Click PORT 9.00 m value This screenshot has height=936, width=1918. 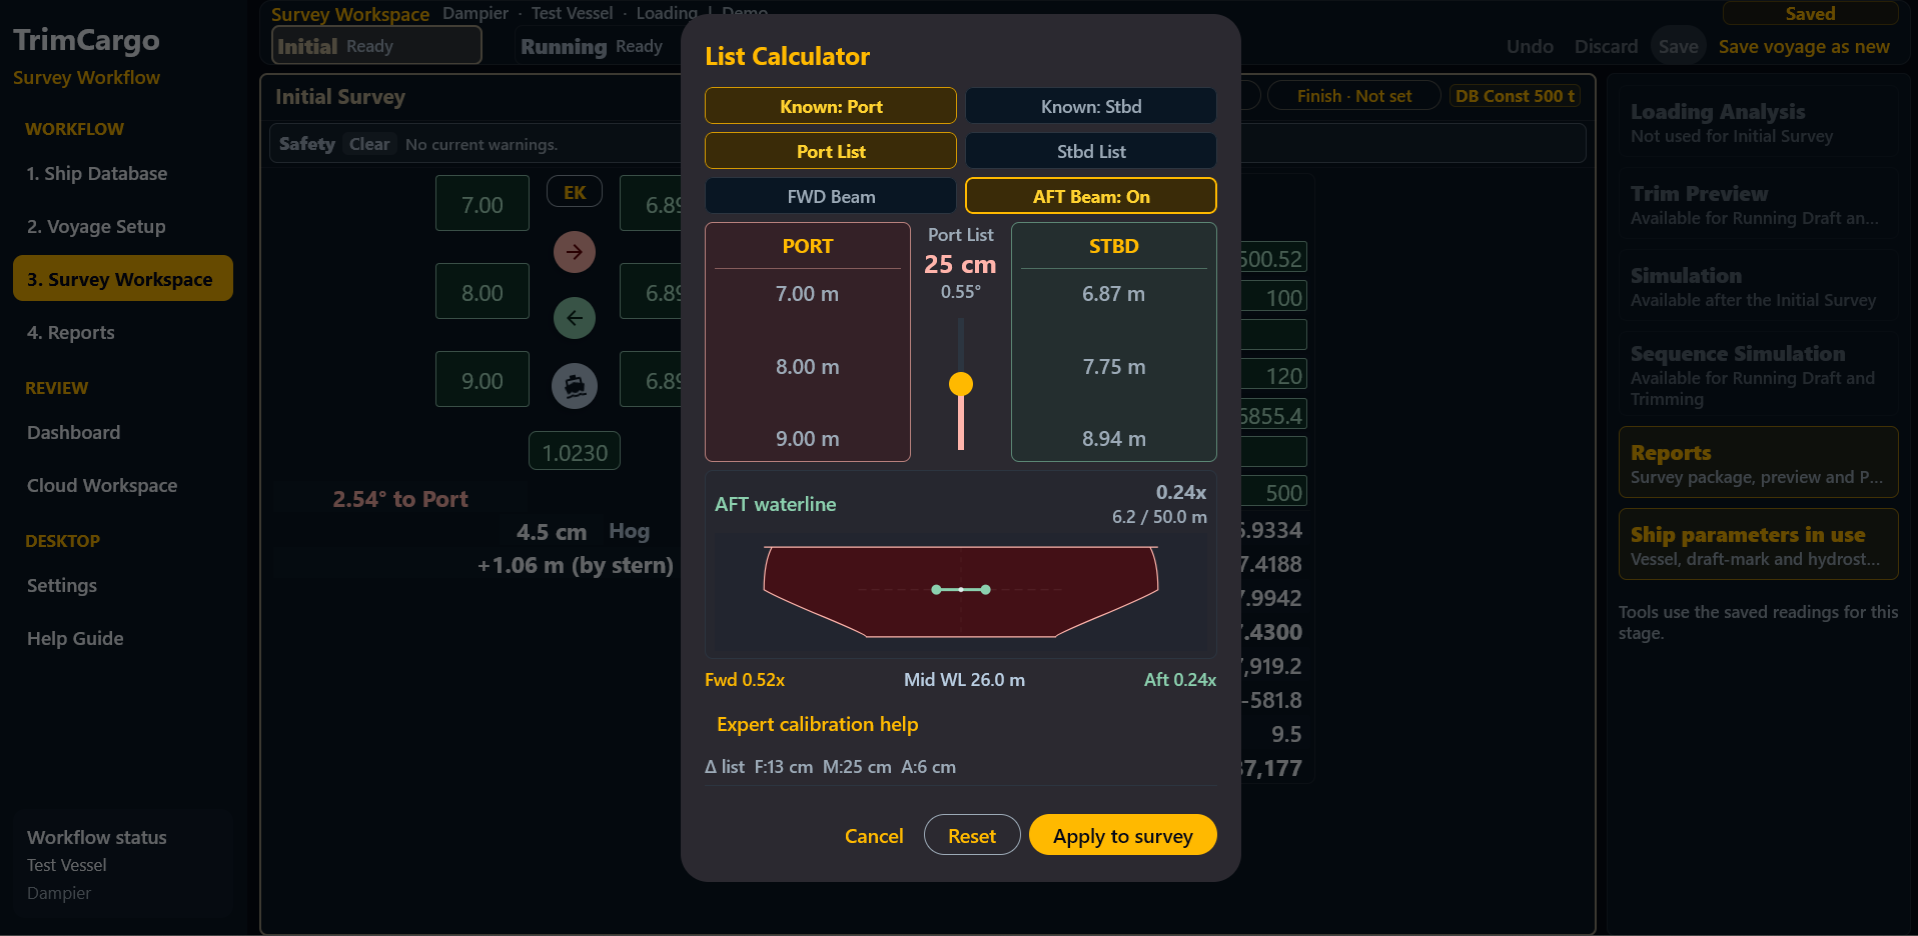pyautogui.click(x=807, y=439)
